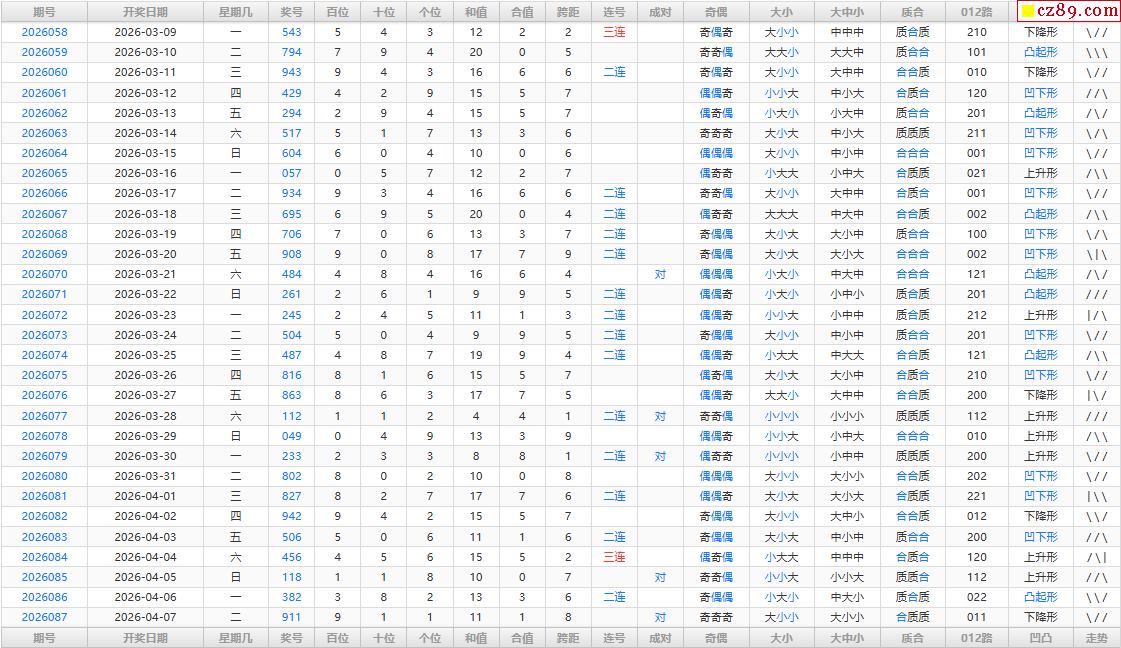Open issue number 2026087 link
Viewport: 1121px width, 648px height.
tap(44, 618)
